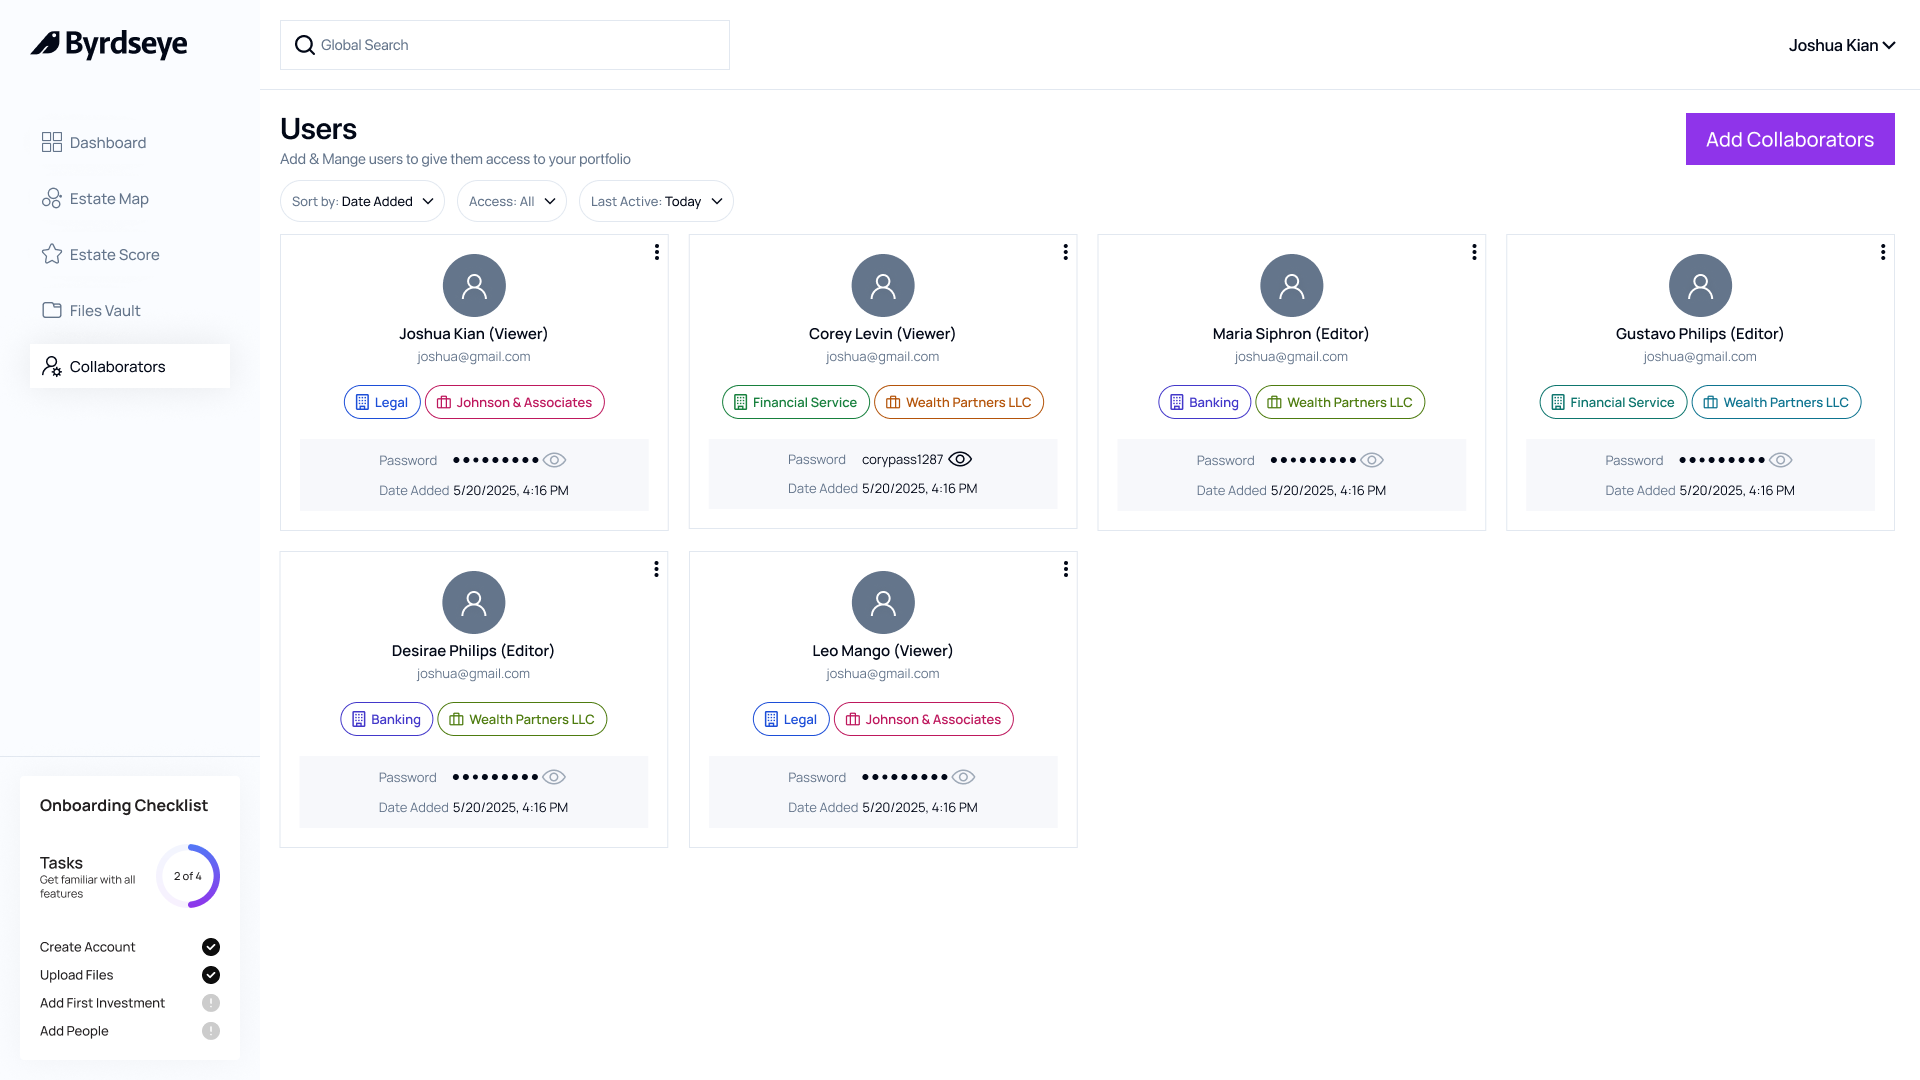Click Wealth Partners LLC tag on Corey Levin card
1920x1080 pixels.
[959, 402]
